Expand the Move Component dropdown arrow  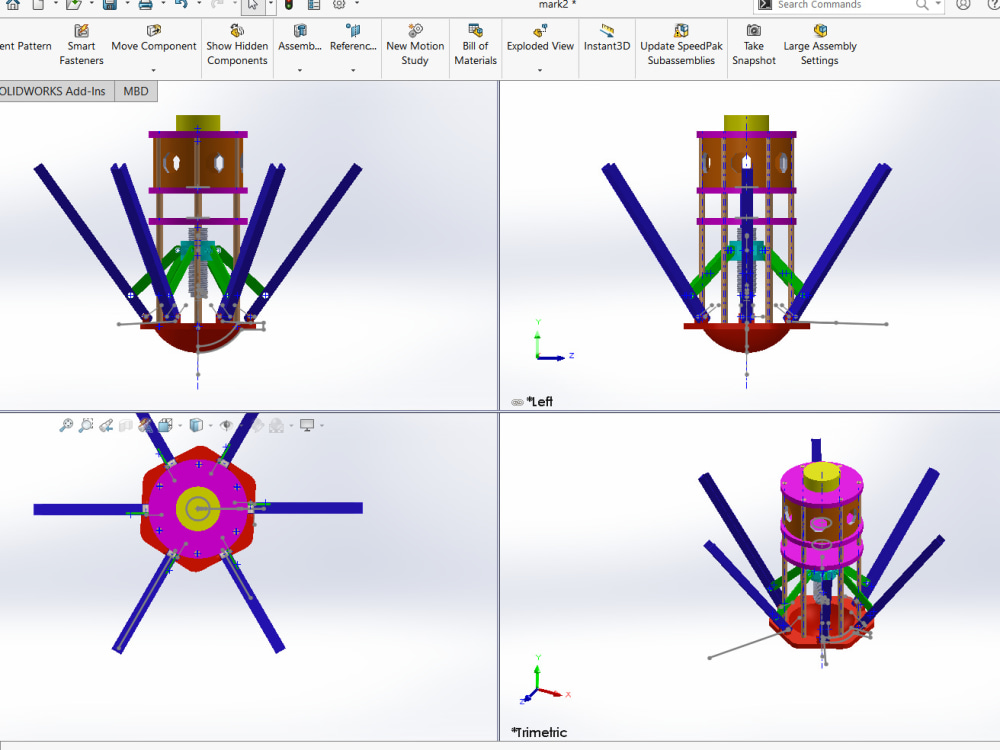(153, 69)
